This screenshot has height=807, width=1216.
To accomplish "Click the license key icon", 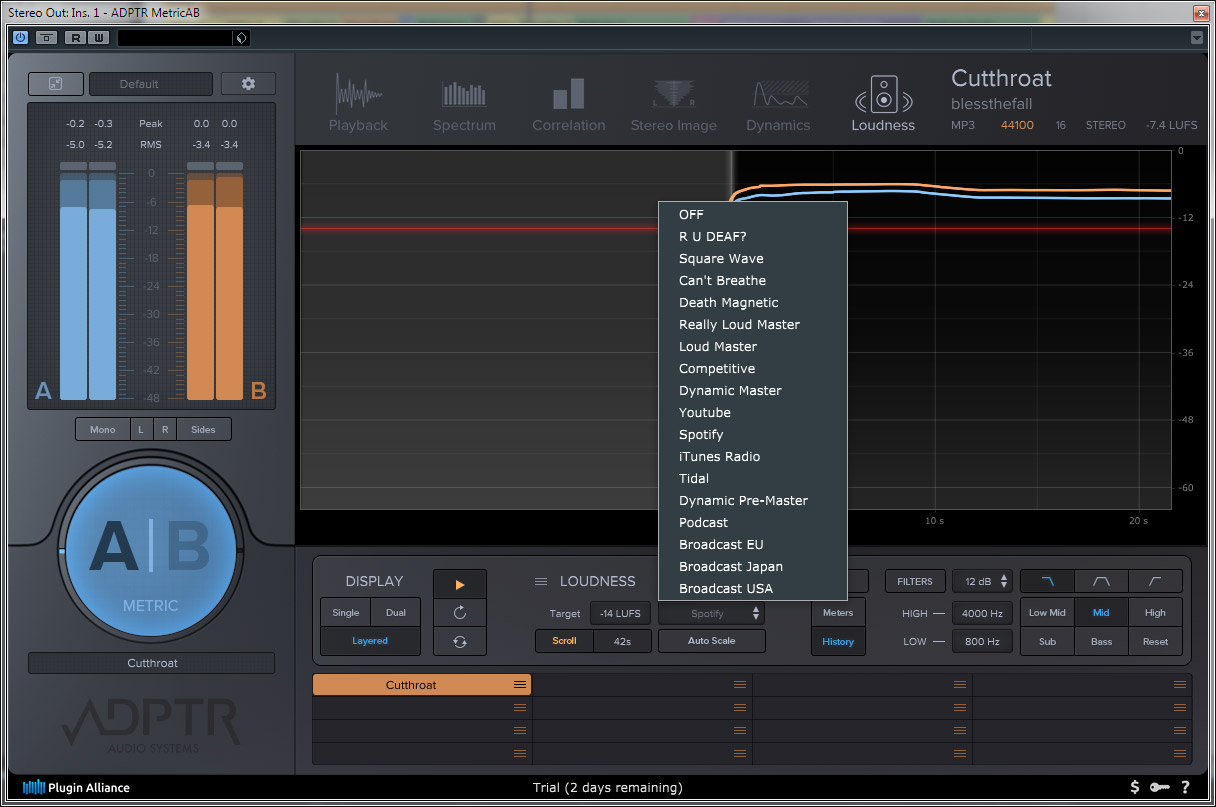I will [1160, 788].
